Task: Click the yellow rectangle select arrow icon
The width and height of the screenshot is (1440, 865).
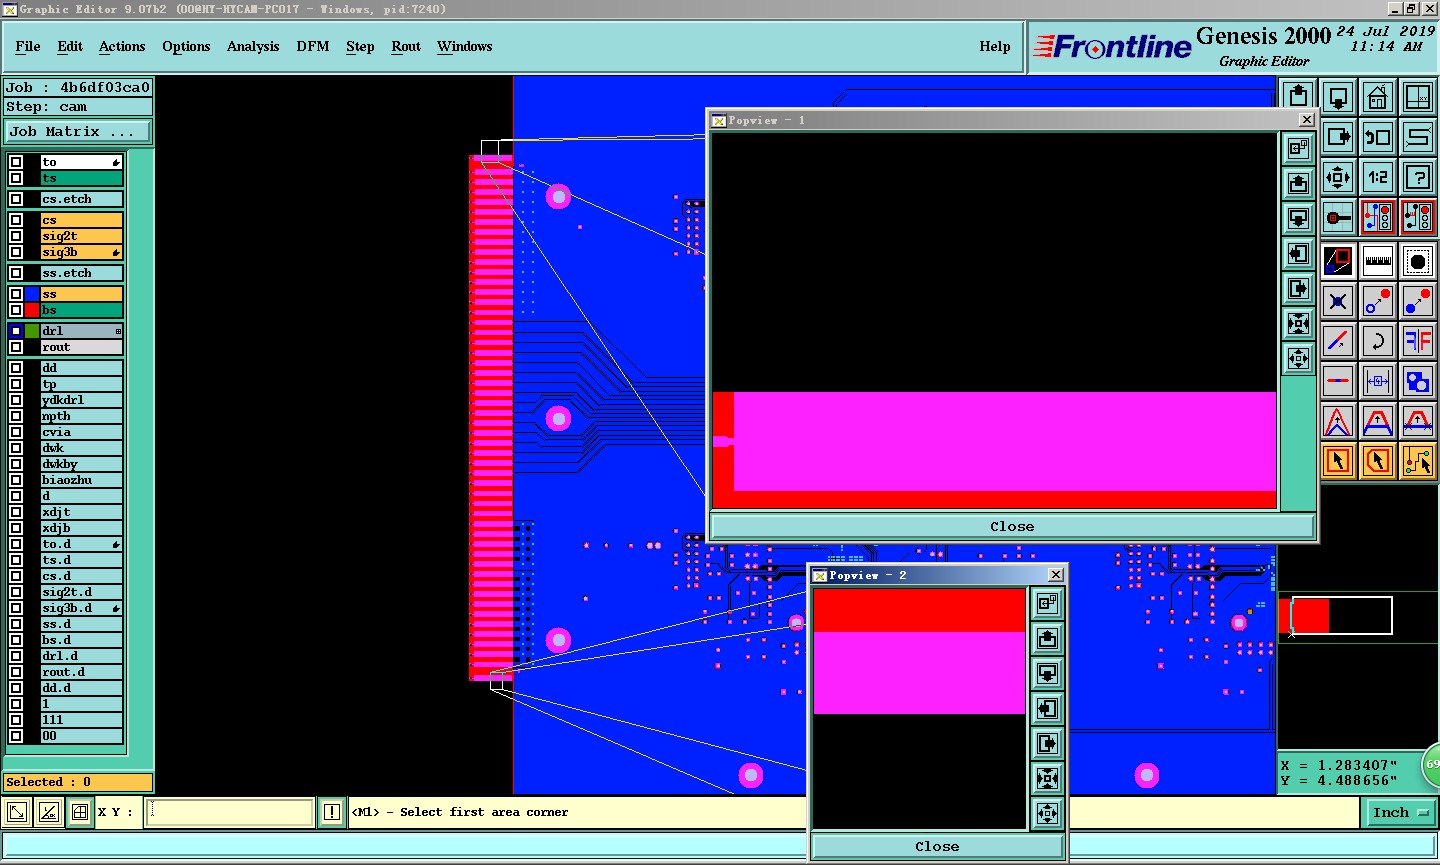Action: (x=1337, y=461)
